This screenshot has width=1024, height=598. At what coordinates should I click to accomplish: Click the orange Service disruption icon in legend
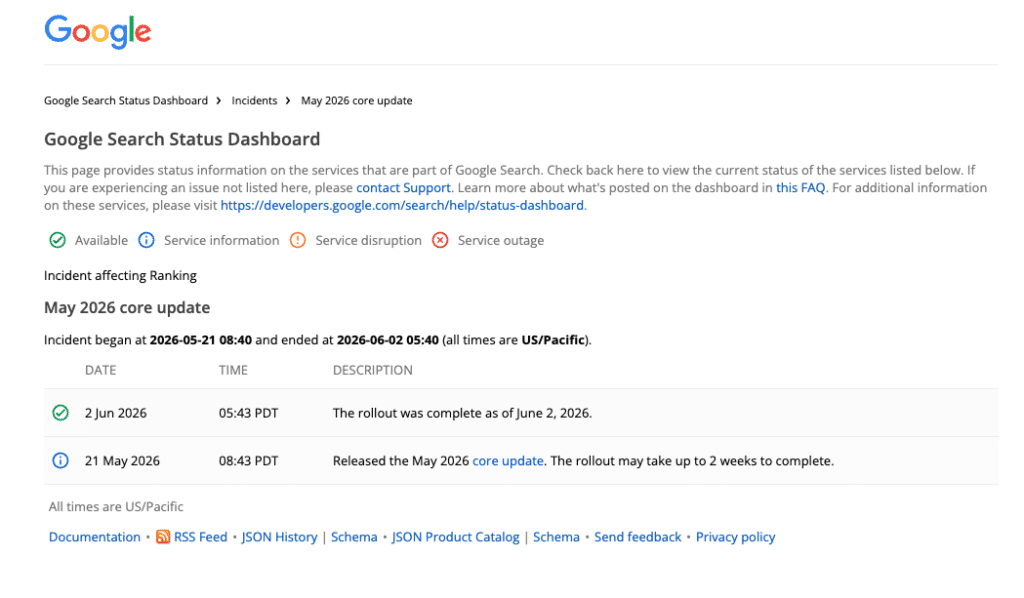click(x=298, y=240)
